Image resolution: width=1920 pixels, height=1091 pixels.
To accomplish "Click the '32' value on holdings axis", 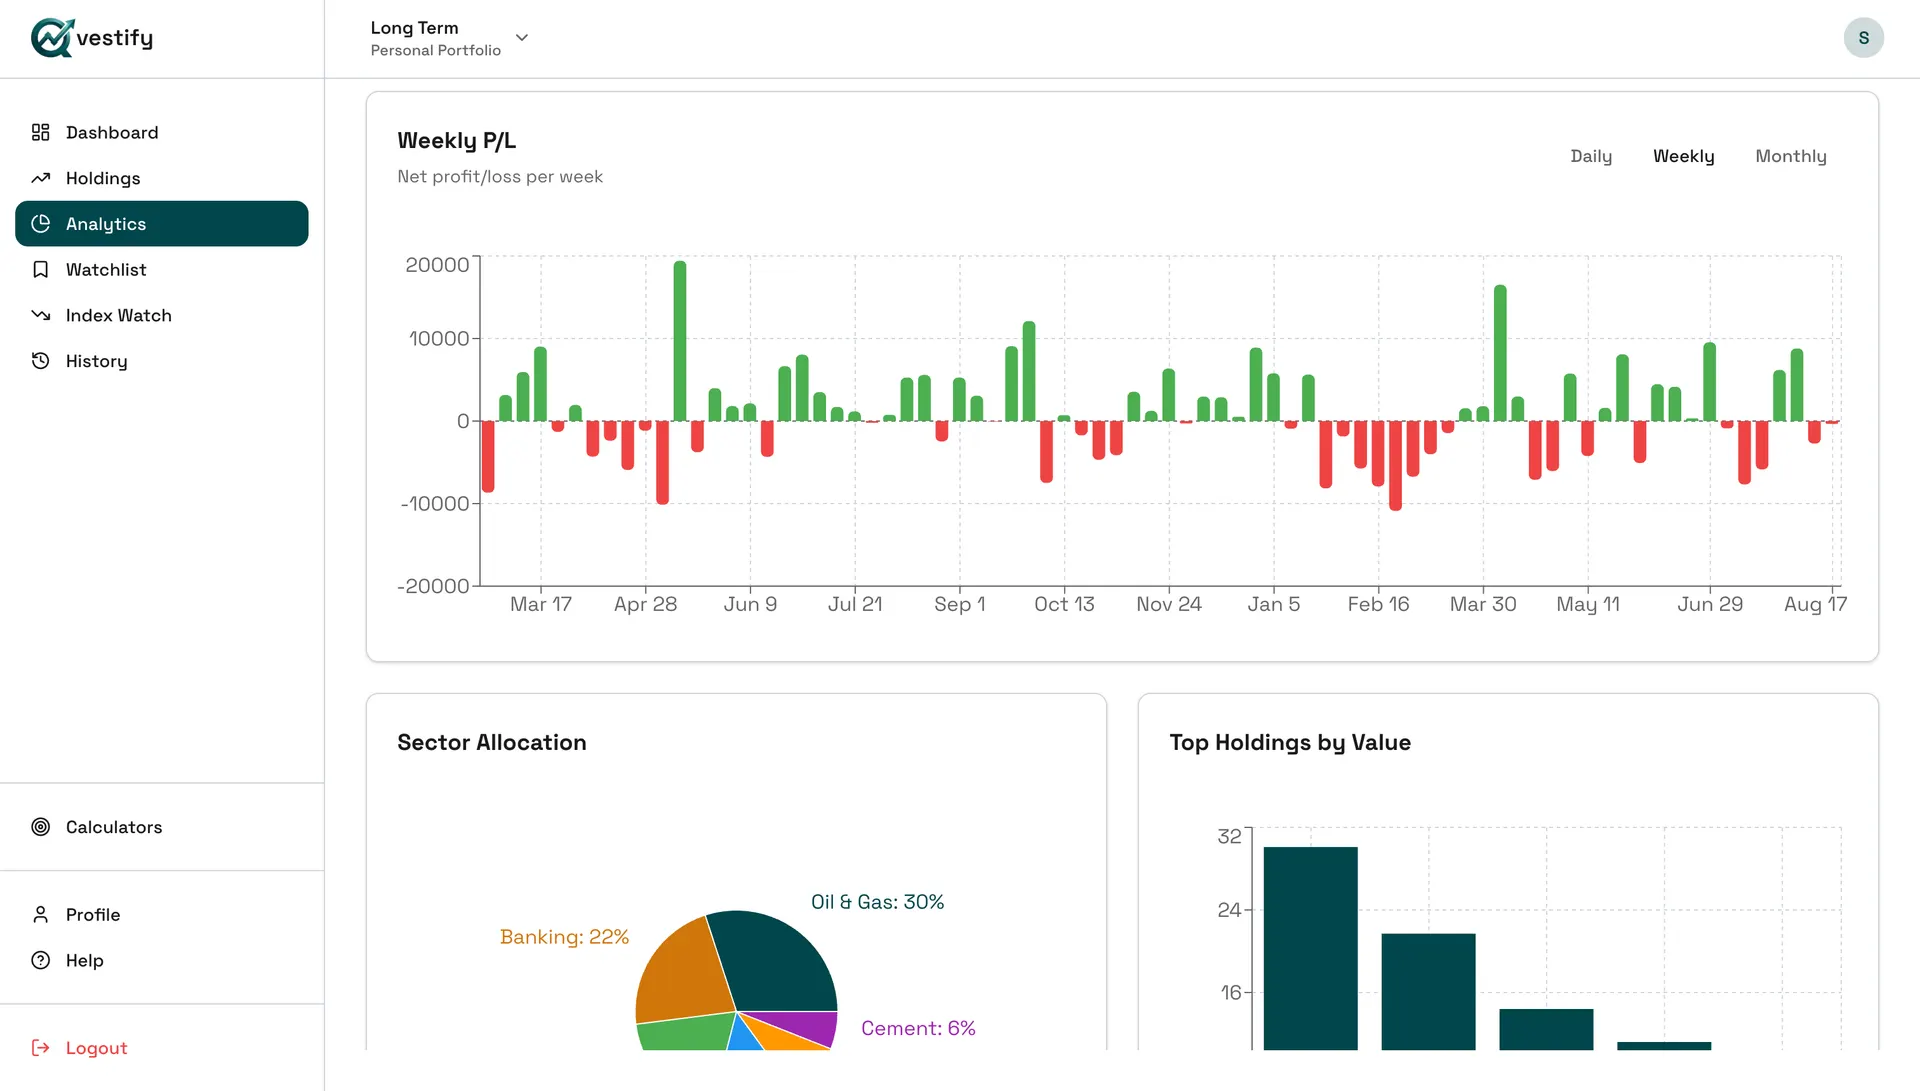I will click(1229, 836).
